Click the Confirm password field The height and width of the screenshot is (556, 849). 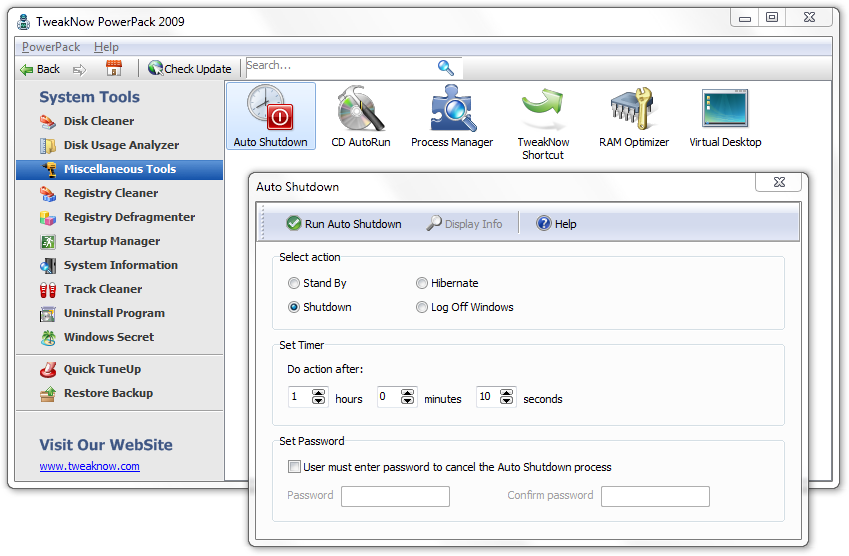655,496
